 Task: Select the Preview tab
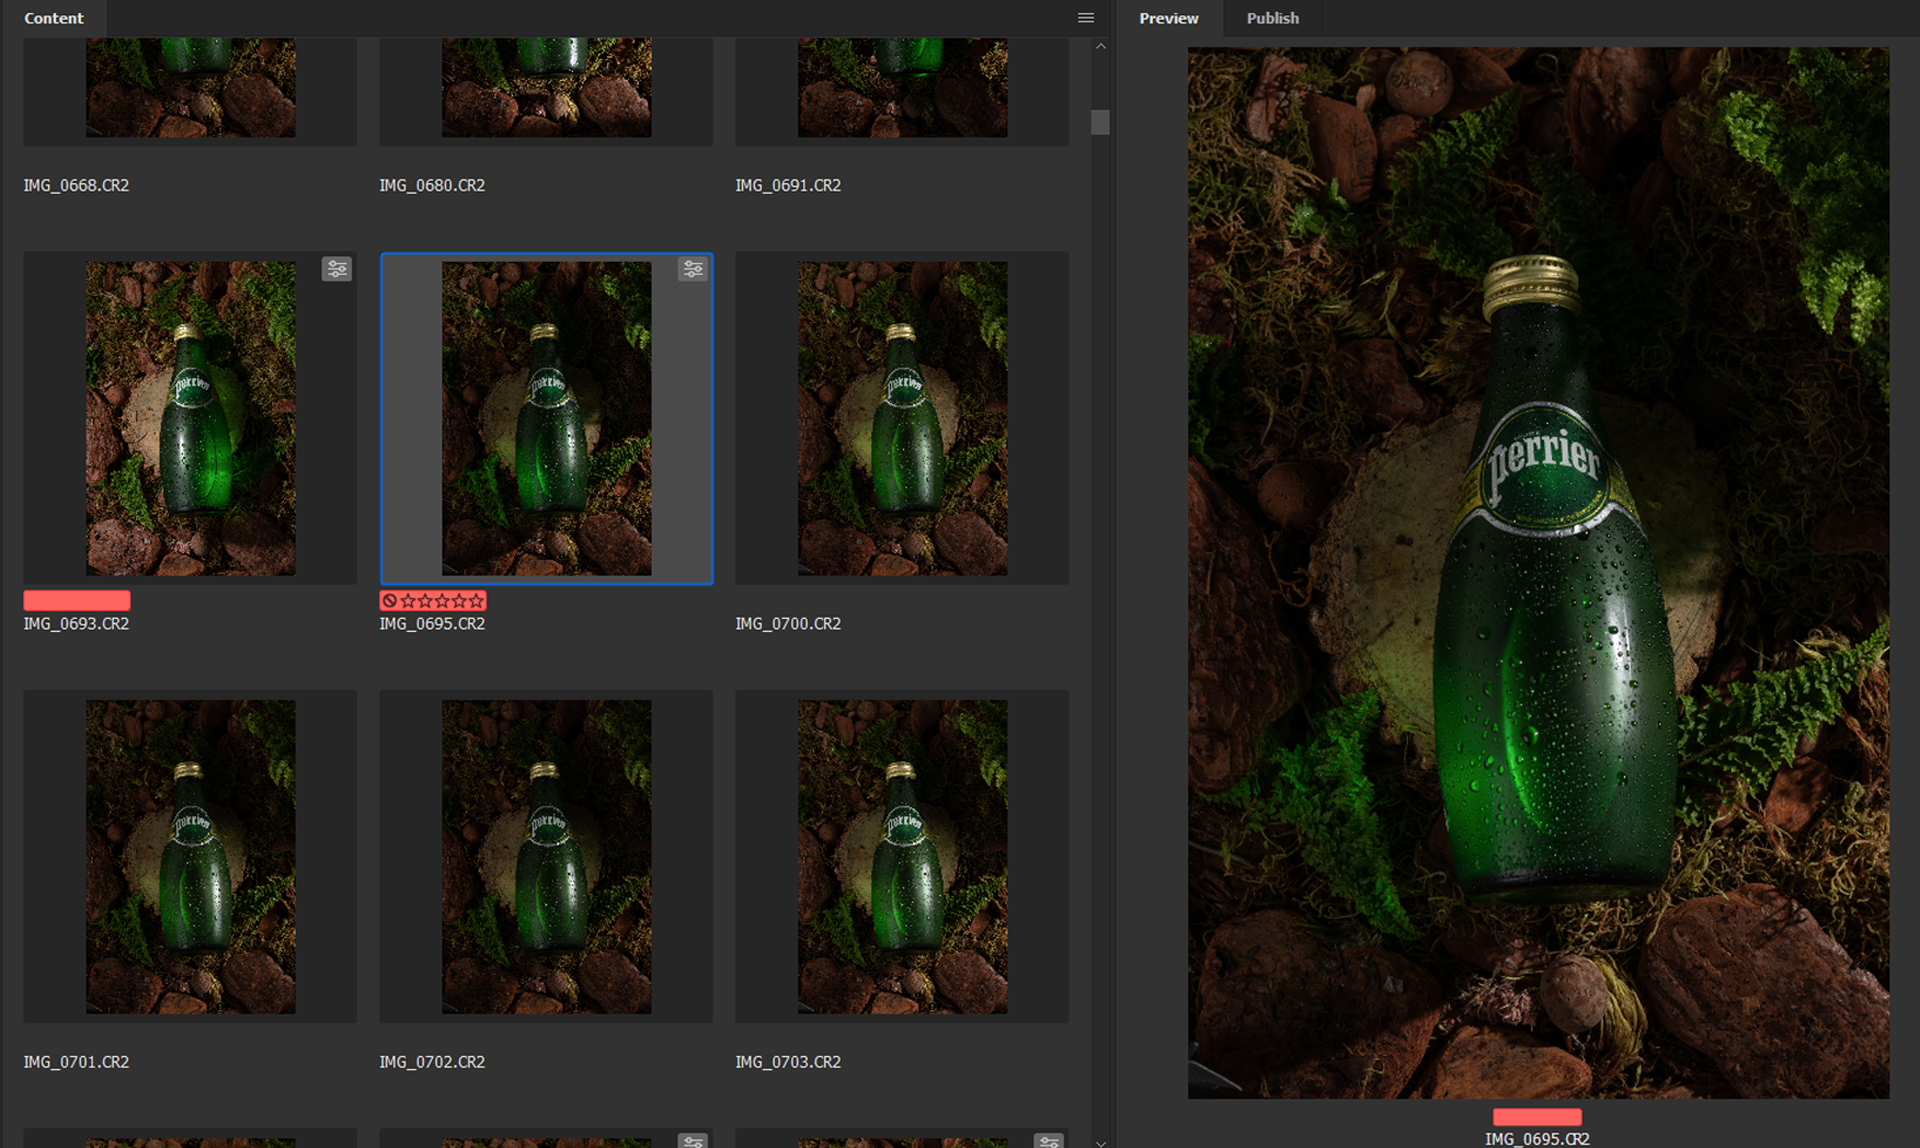(1168, 18)
